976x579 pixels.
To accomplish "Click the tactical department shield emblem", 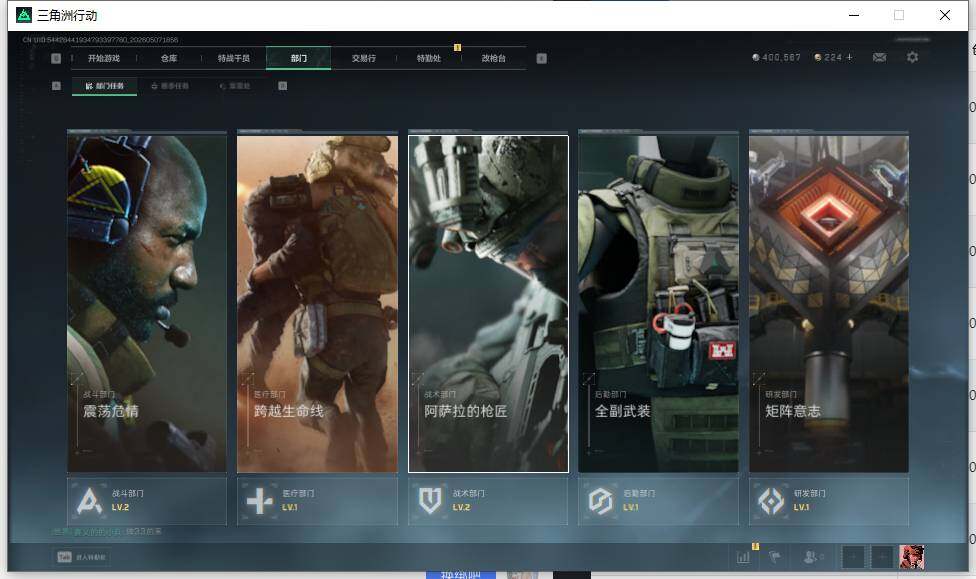I will (430, 501).
